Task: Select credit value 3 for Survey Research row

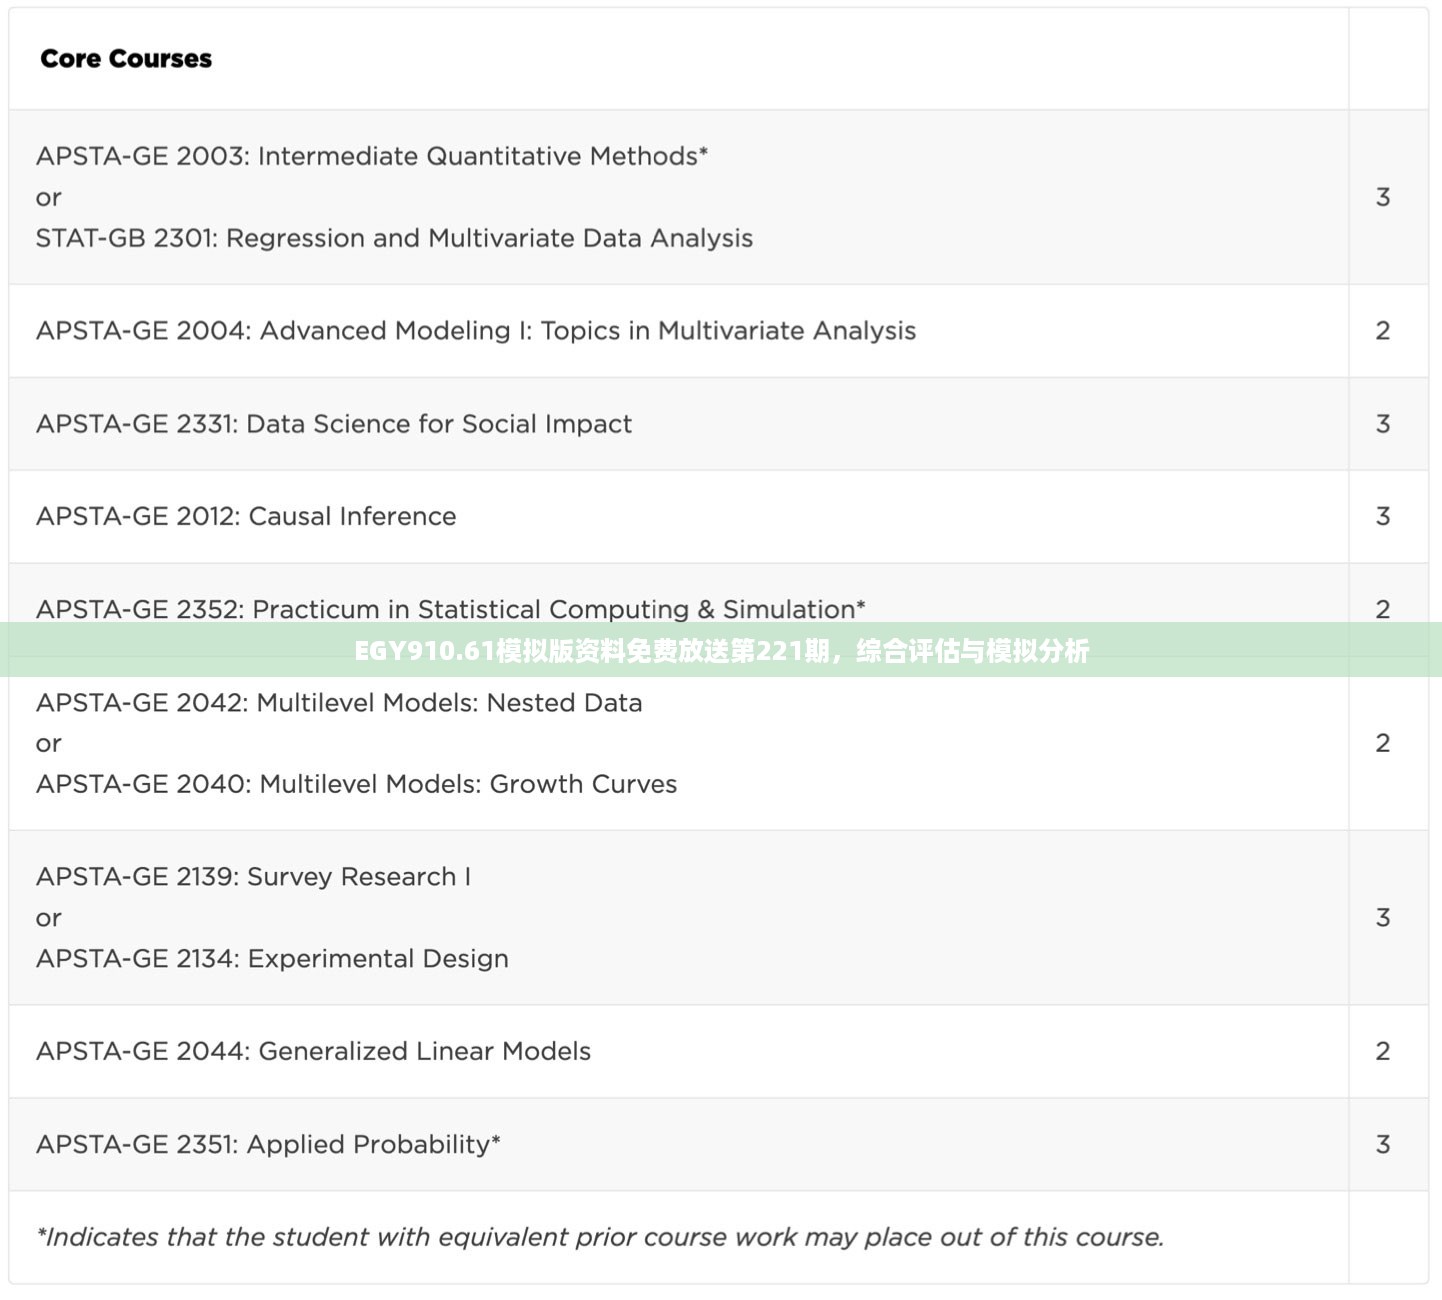Action: point(1383,918)
